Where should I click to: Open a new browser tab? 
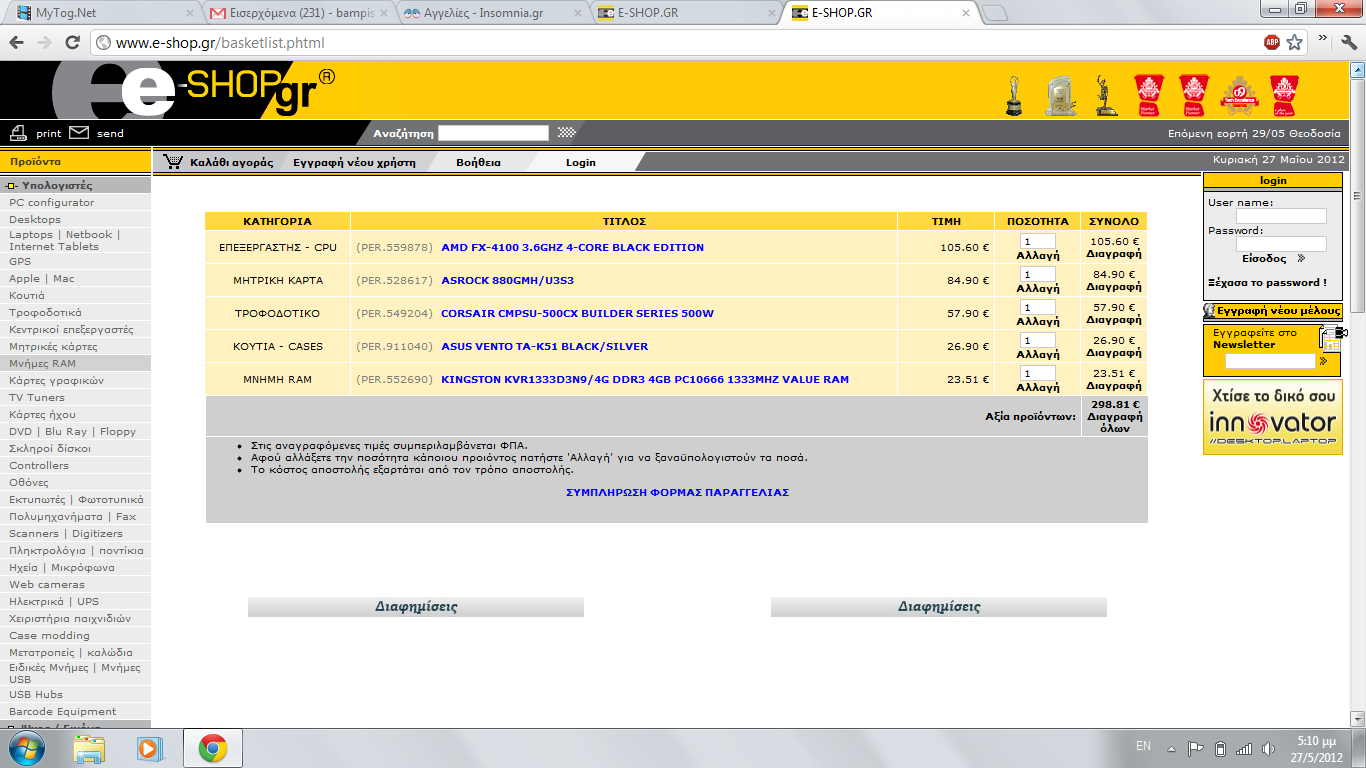995,13
